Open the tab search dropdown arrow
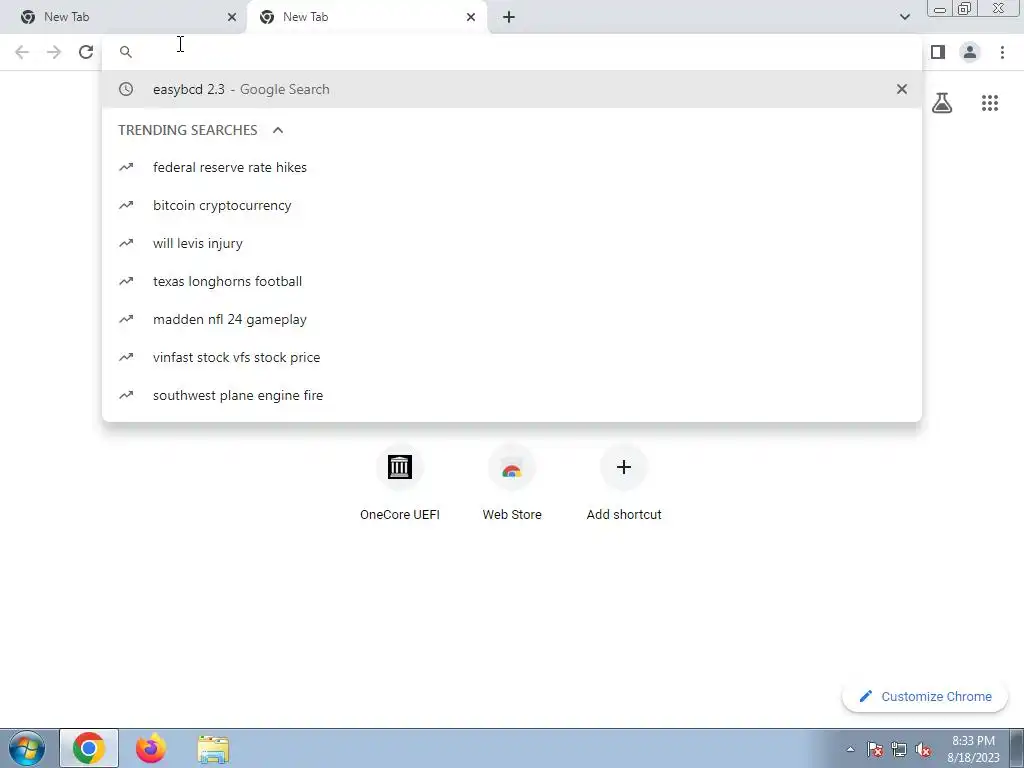Viewport: 1024px width, 768px height. pos(904,17)
